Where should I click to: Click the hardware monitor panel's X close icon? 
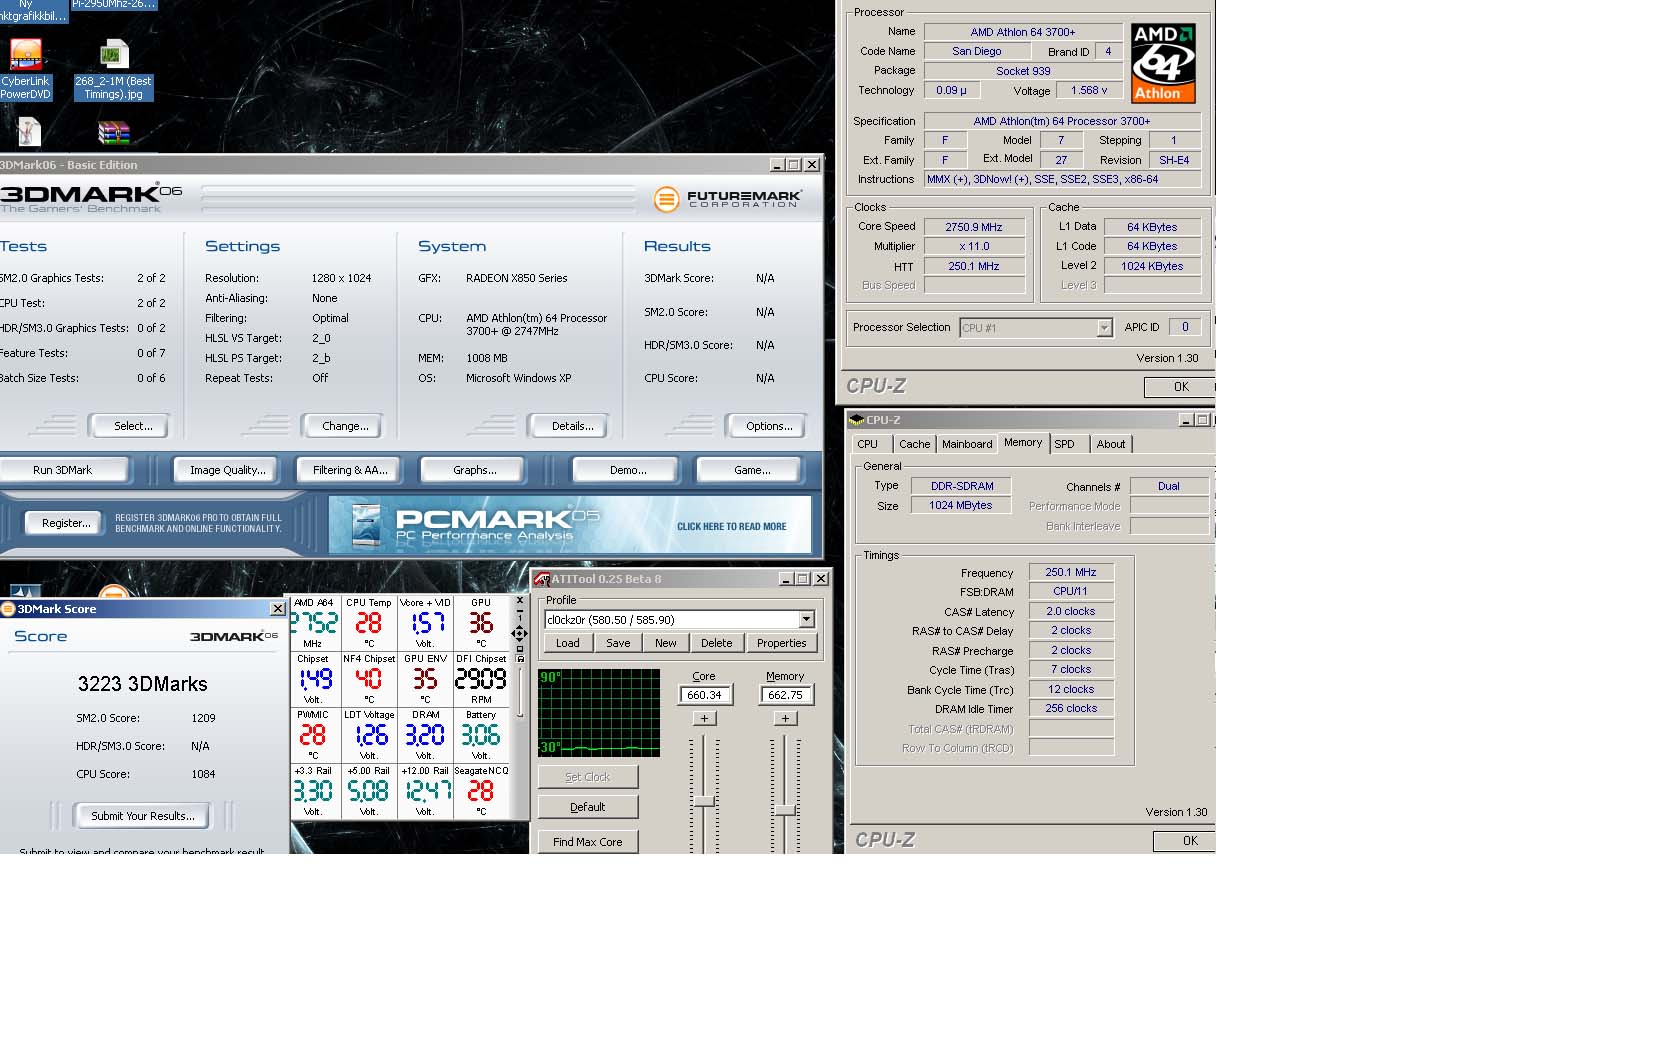tap(519, 601)
